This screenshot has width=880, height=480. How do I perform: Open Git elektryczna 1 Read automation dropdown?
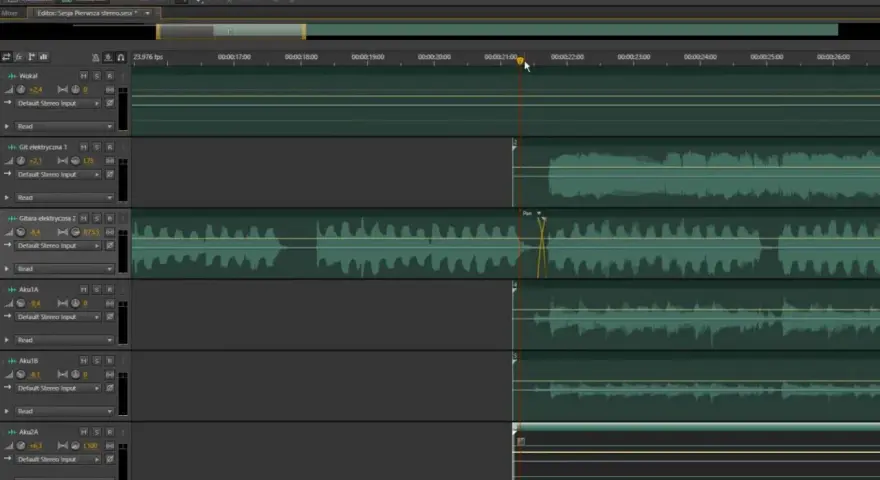tap(65, 198)
